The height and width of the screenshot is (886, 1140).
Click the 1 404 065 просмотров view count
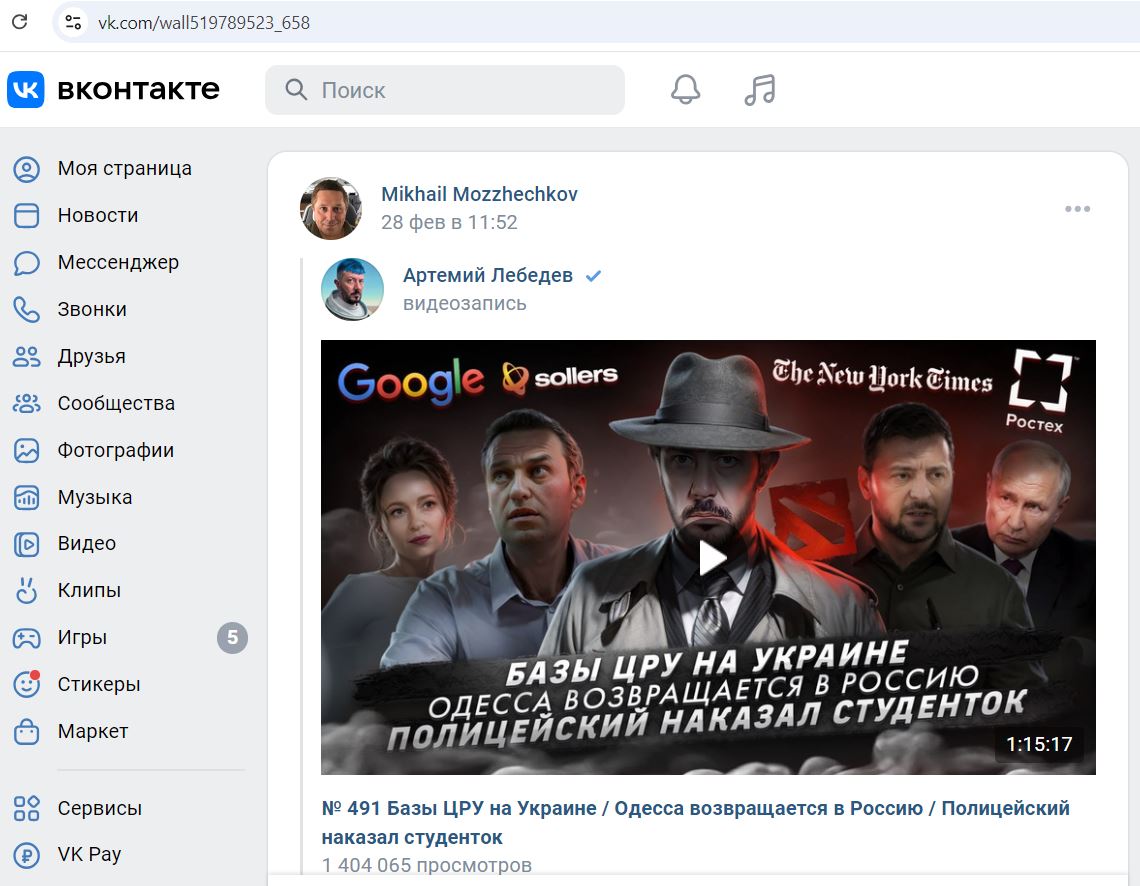pos(427,866)
